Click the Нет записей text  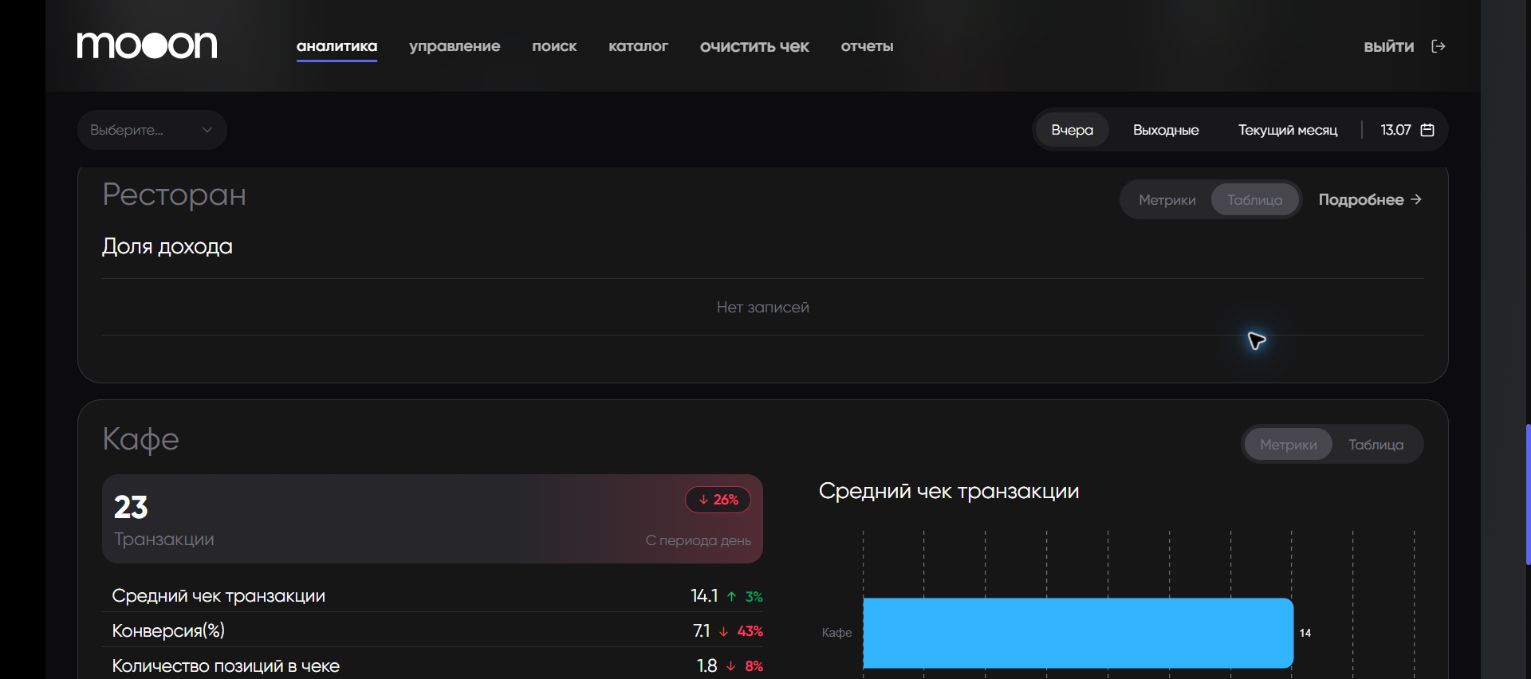coord(763,307)
